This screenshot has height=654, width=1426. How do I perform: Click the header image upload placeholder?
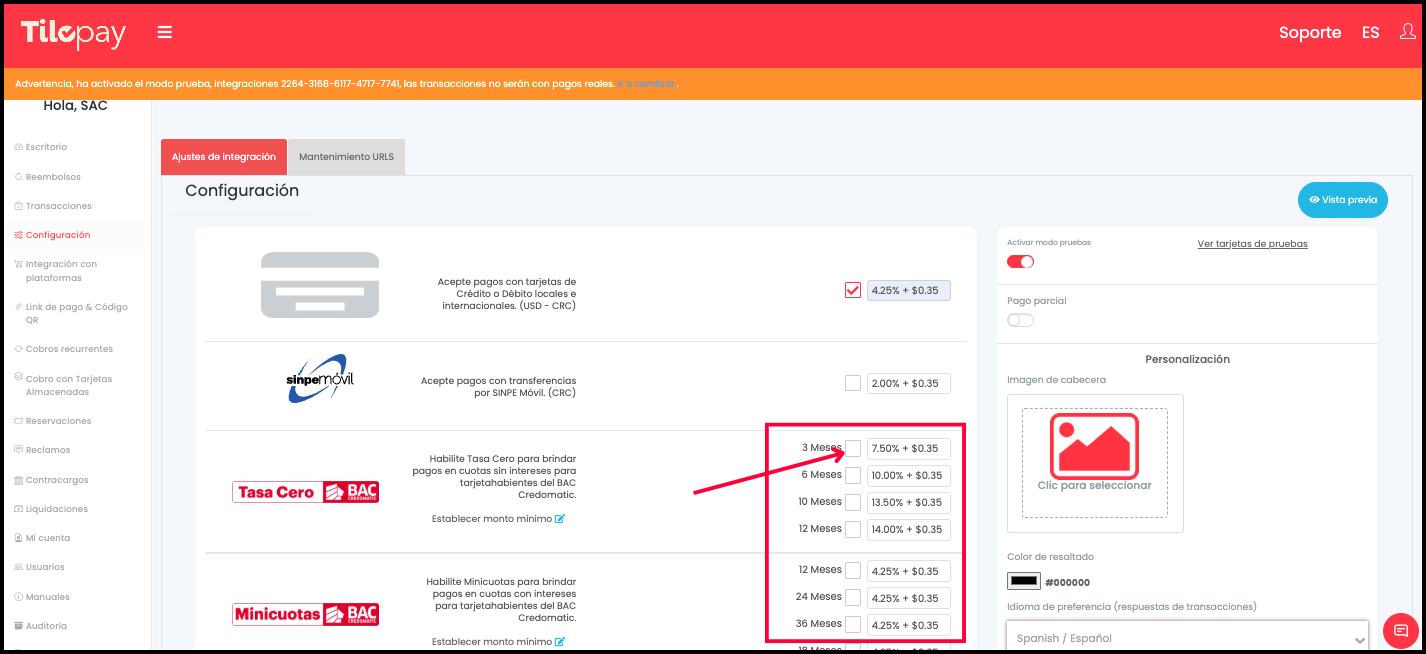1094,462
